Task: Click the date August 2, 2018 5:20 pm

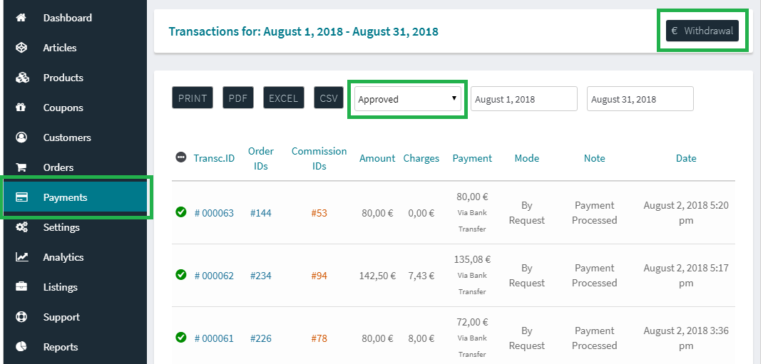Action: coord(686,213)
